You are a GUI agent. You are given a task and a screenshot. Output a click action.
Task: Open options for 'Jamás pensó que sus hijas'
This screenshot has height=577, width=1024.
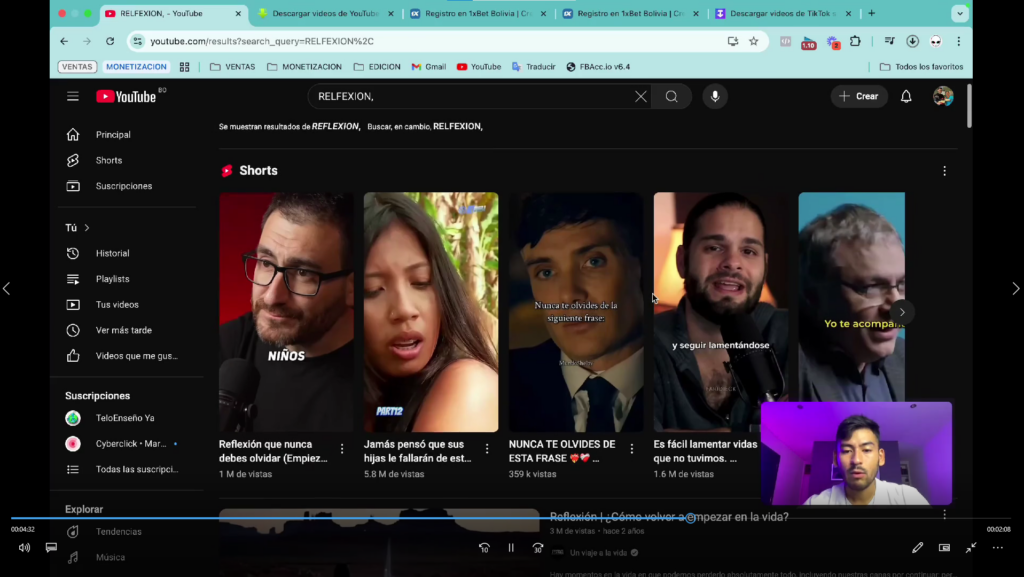click(487, 449)
